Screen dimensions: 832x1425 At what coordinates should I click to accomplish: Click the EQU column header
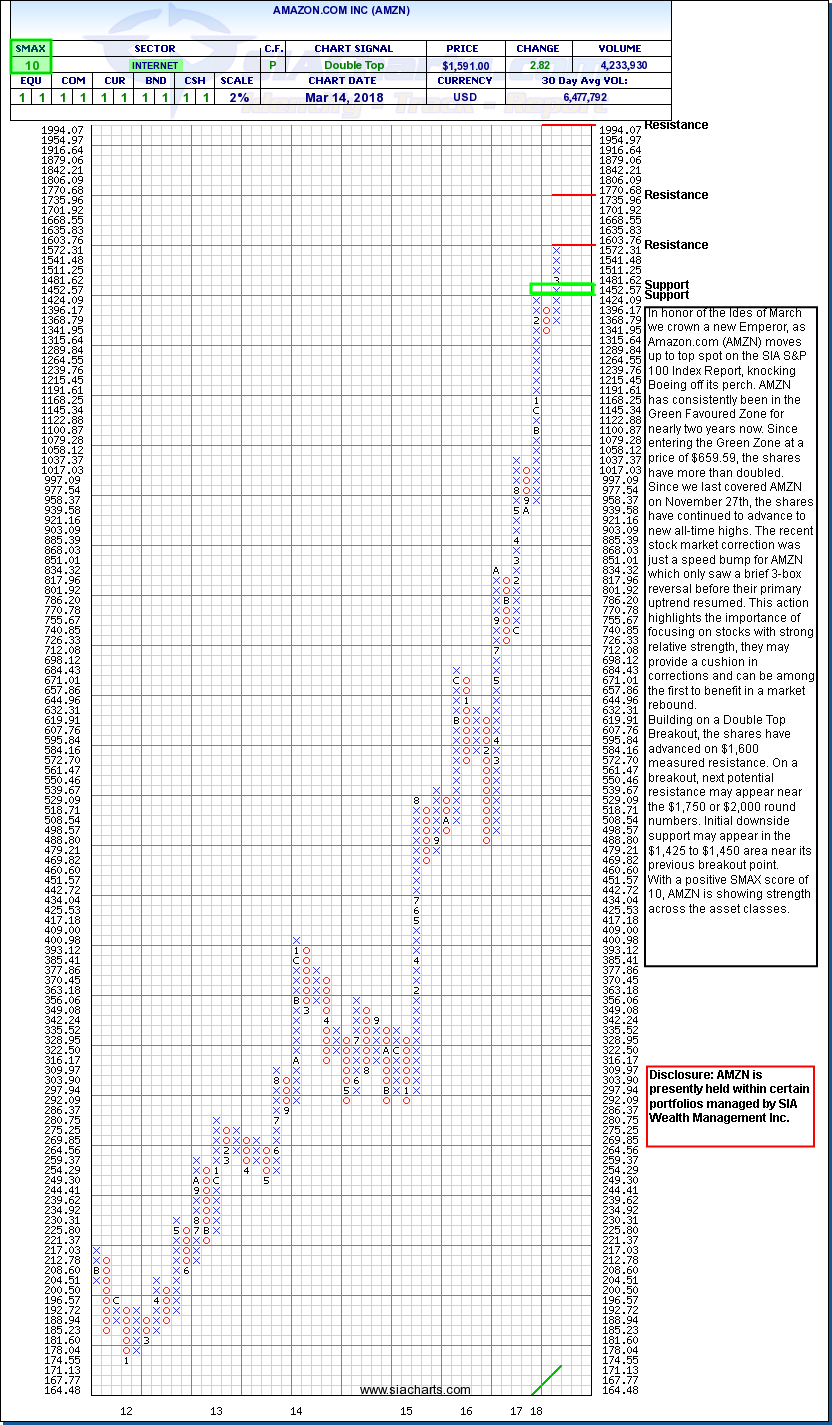(x=30, y=81)
